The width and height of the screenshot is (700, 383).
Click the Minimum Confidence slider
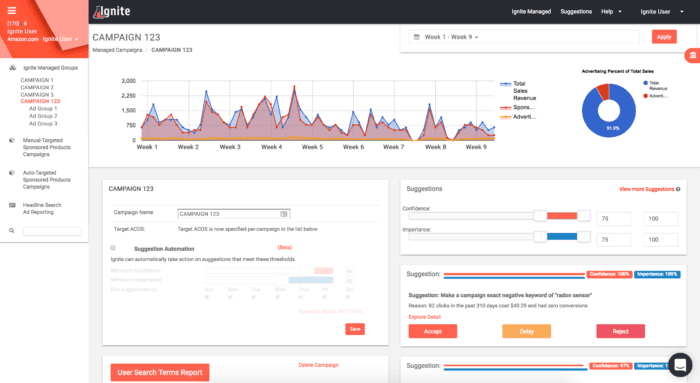(269, 271)
